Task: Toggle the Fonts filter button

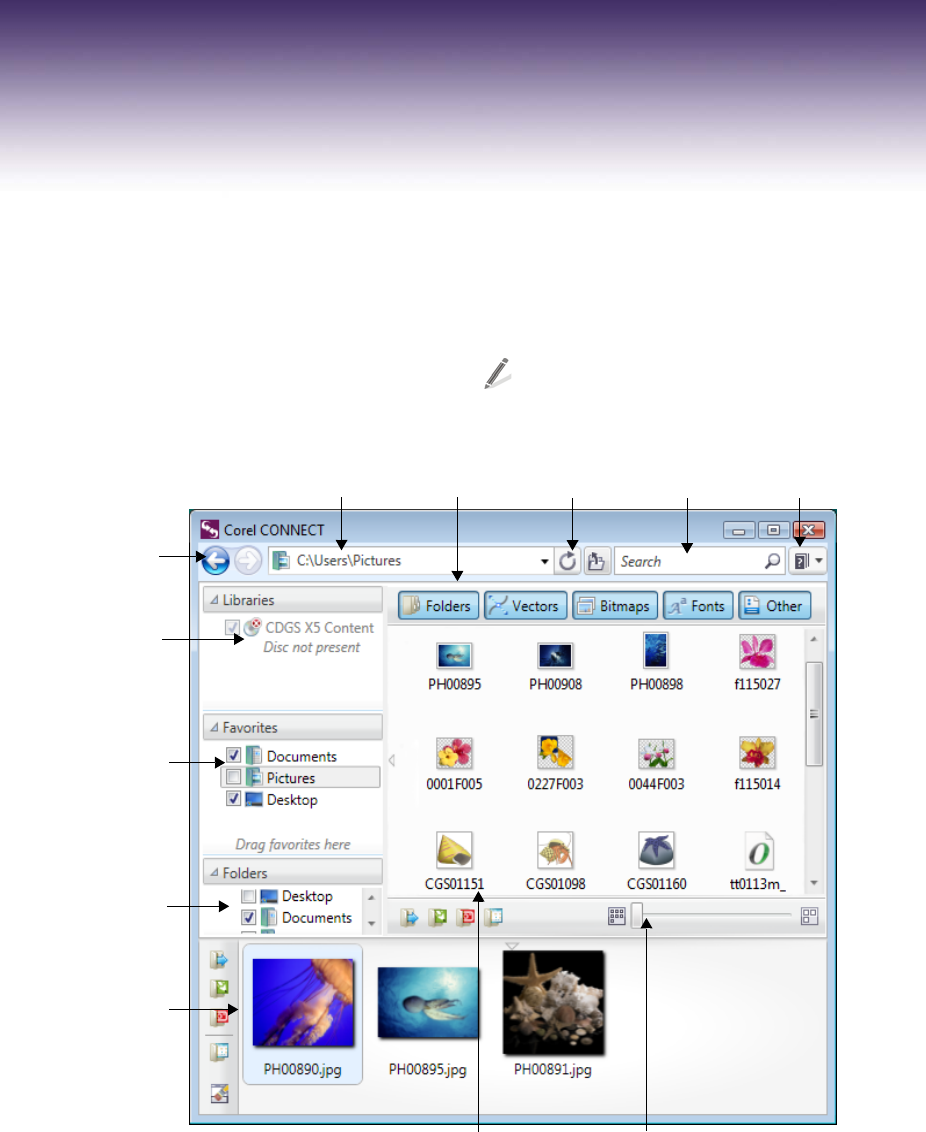Action: [698, 606]
